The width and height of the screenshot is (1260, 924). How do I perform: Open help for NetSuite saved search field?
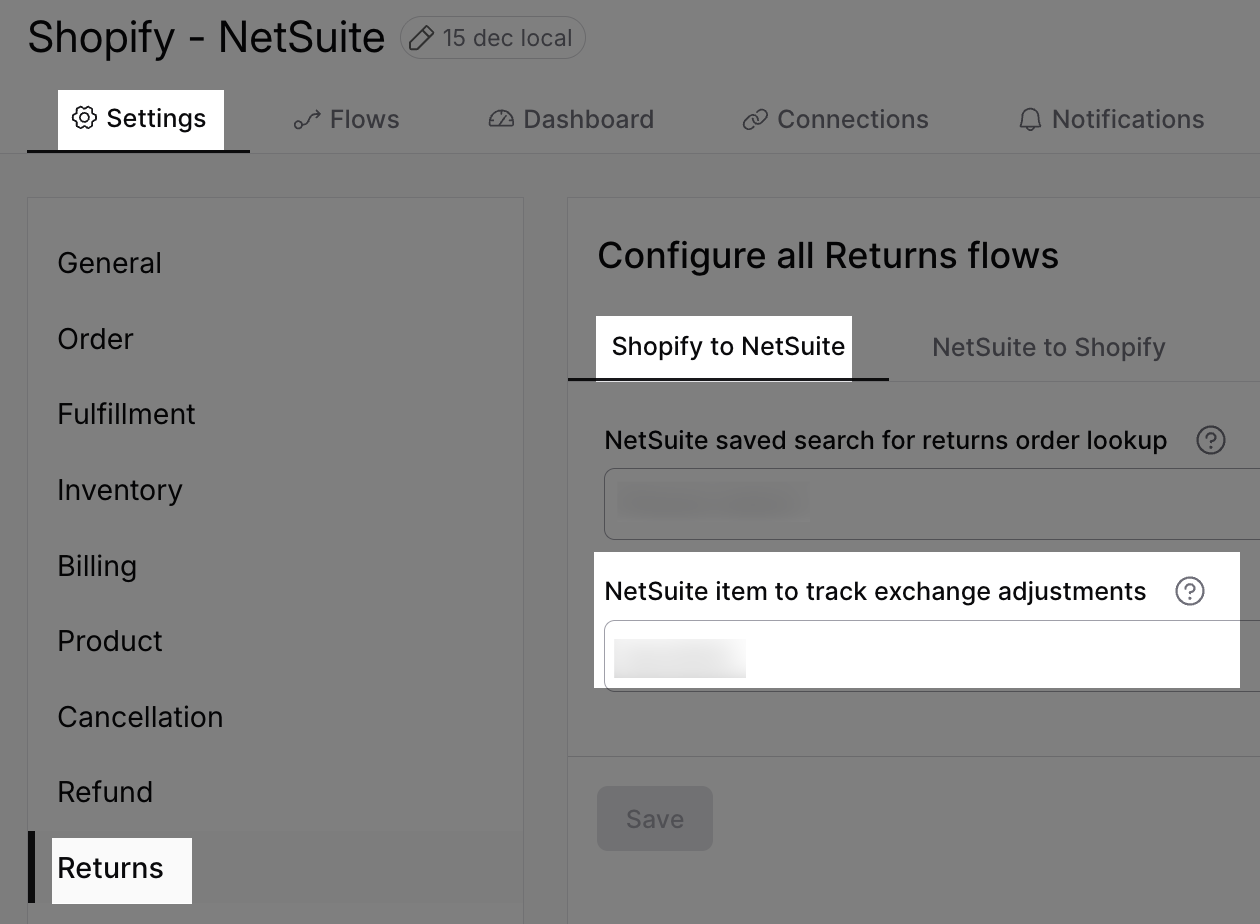[1211, 440]
